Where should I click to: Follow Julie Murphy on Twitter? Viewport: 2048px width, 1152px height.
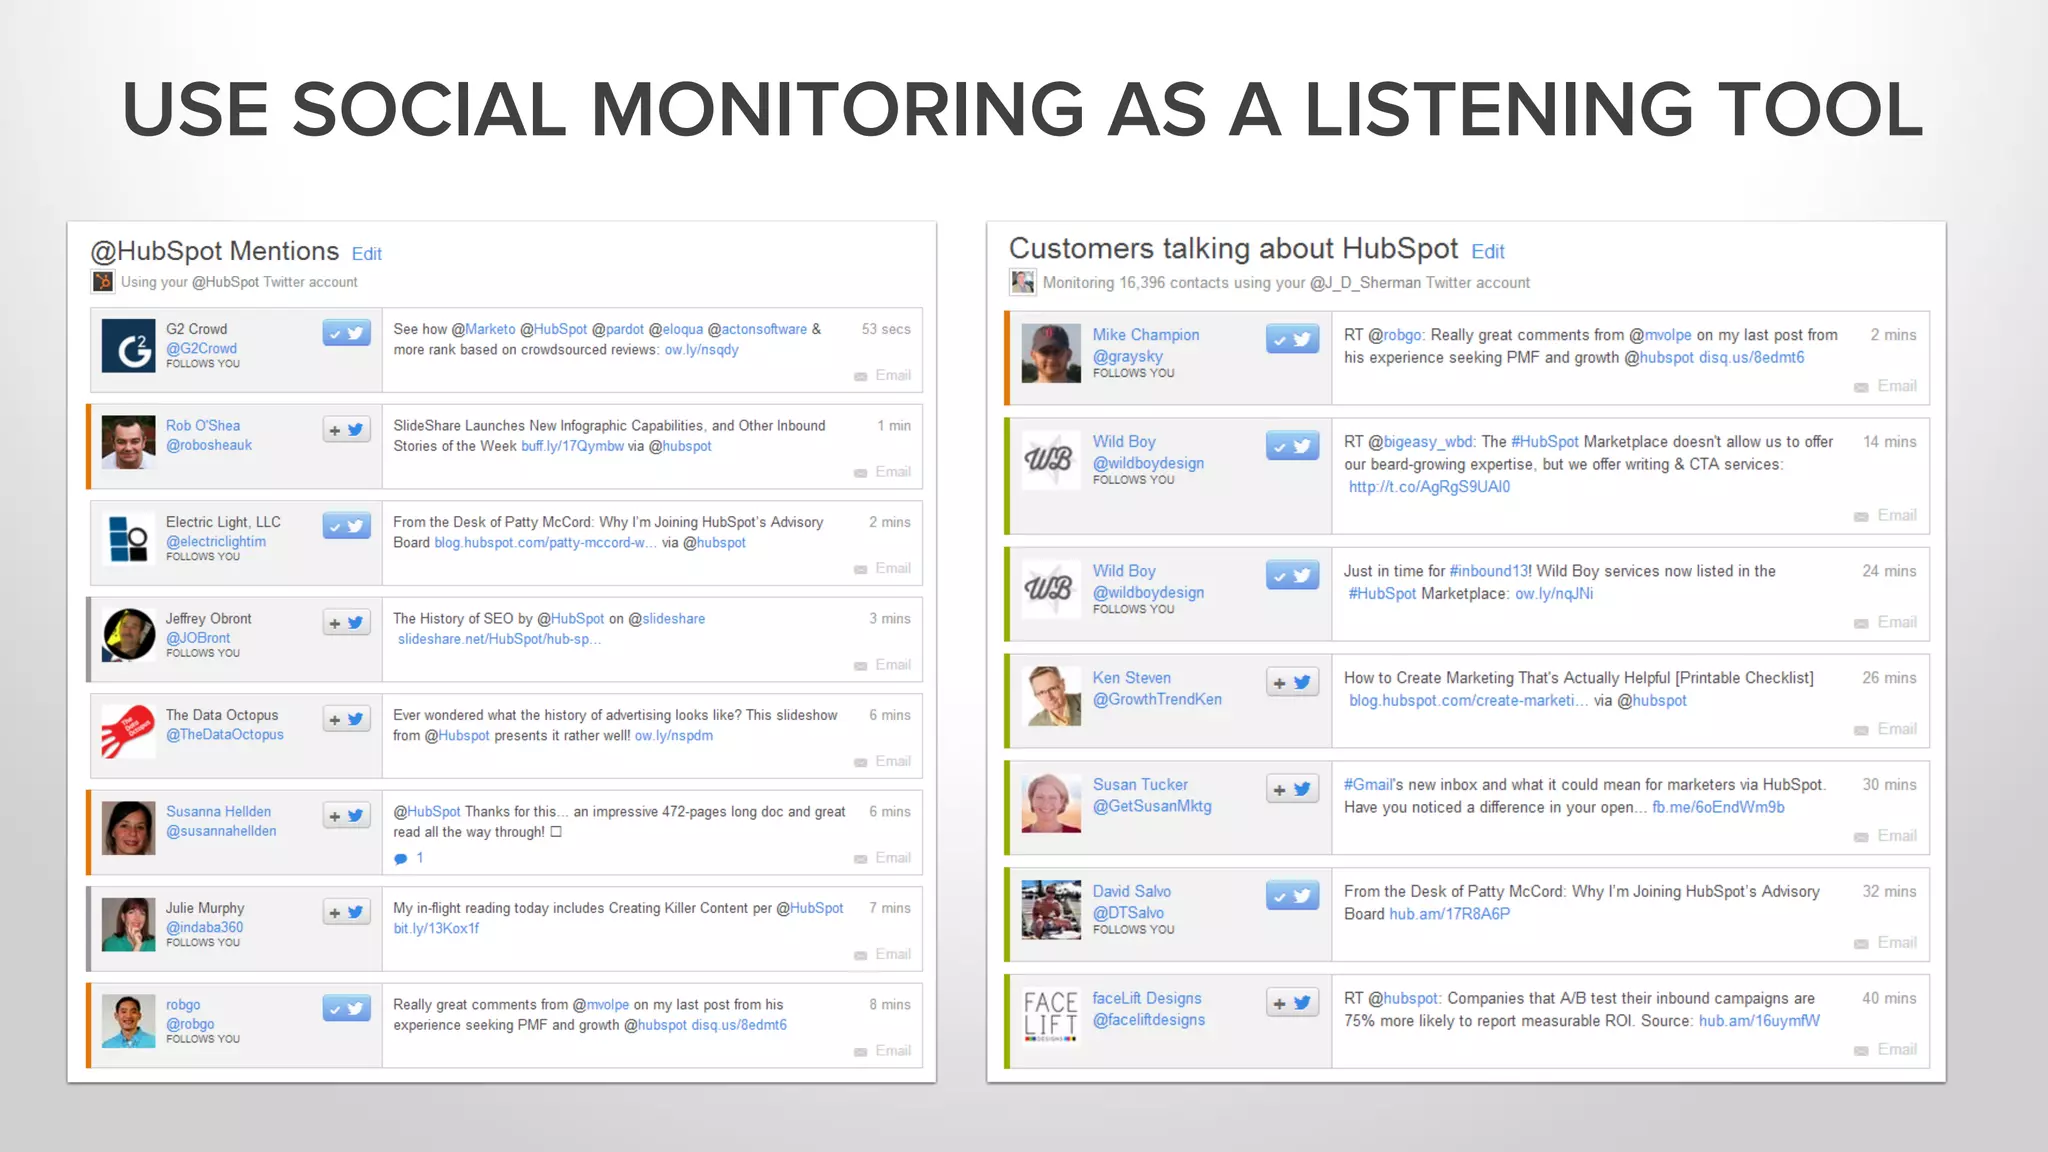[x=346, y=912]
